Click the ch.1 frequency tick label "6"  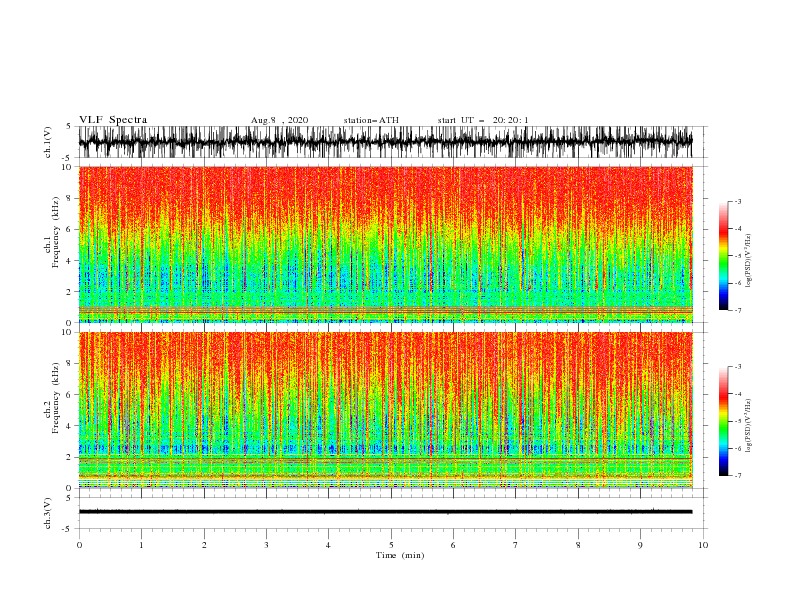(69, 229)
